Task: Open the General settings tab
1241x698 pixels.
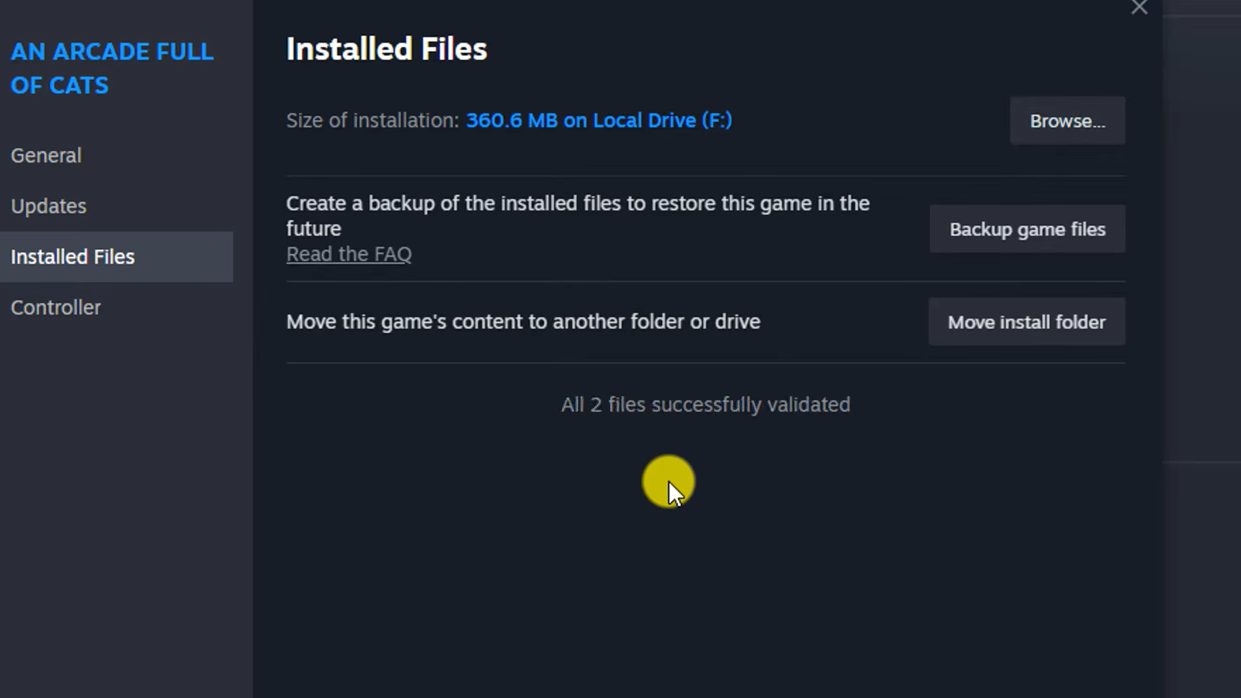Action: (46, 156)
